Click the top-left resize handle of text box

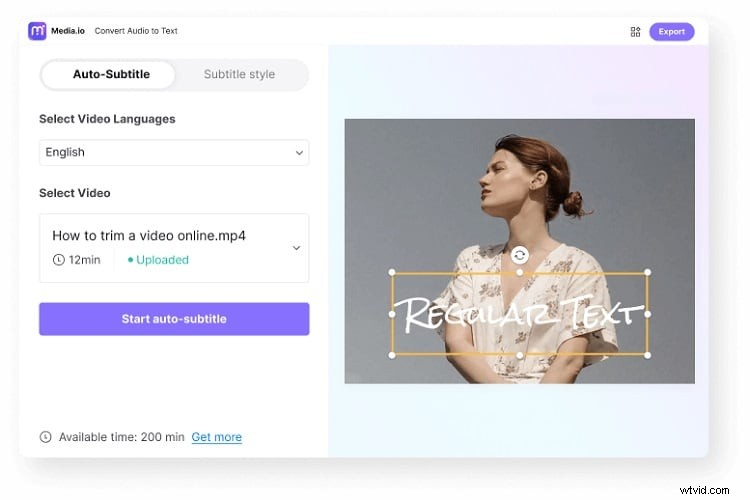tap(392, 272)
